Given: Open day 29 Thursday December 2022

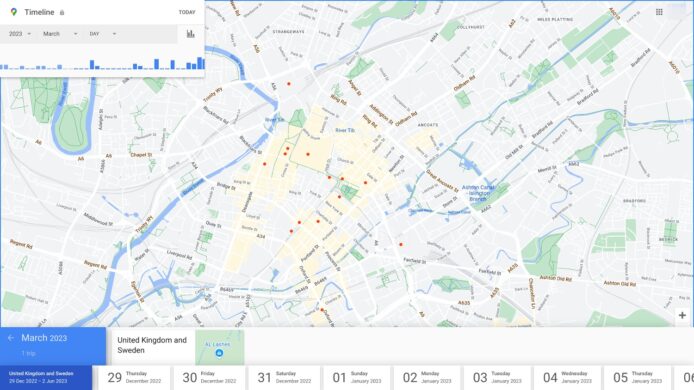Looking at the screenshot, I should point(134,378).
